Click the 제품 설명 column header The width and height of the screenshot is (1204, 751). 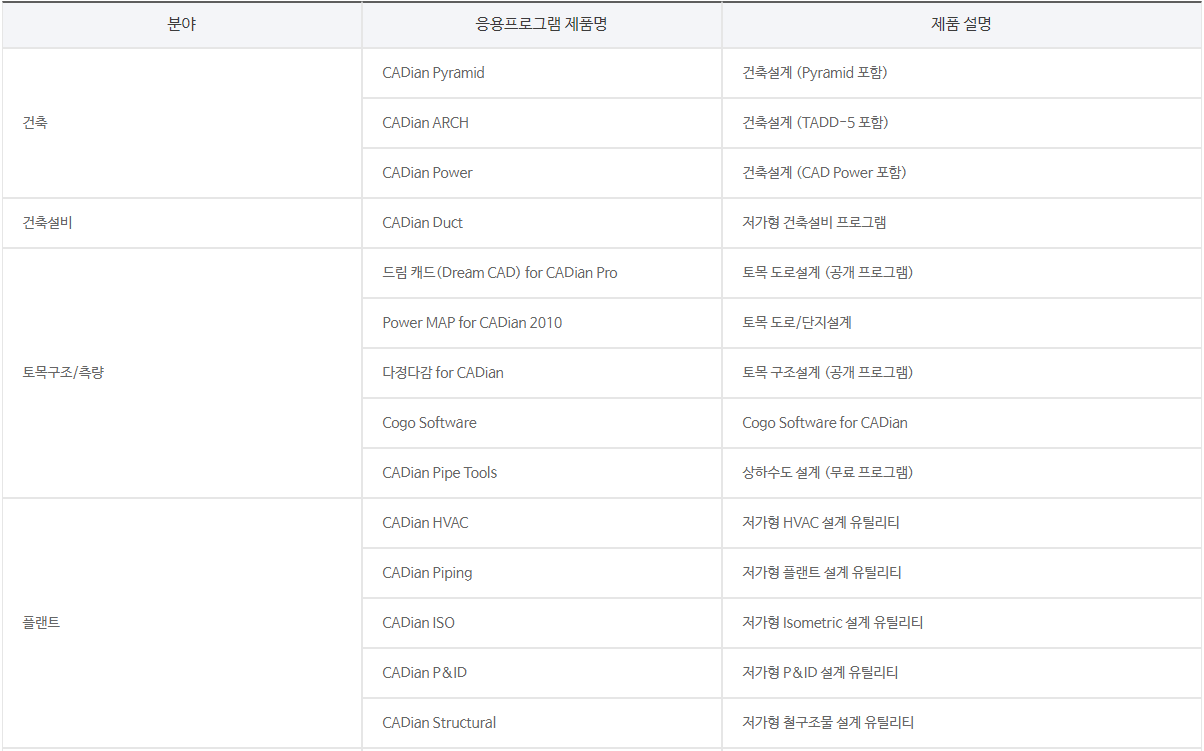(961, 25)
